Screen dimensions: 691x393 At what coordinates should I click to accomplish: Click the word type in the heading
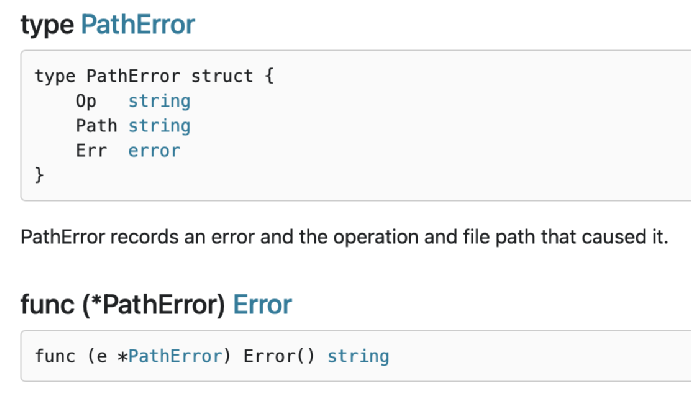47,25
